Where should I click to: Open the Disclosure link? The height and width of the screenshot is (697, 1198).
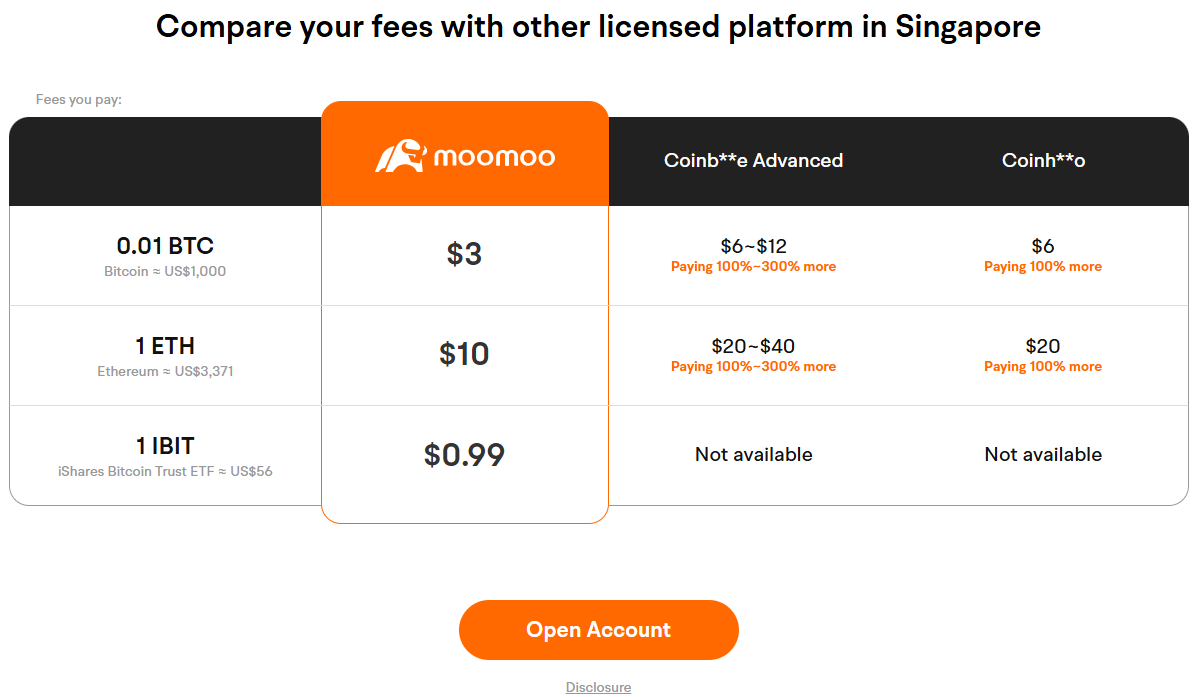pyautogui.click(x=598, y=687)
